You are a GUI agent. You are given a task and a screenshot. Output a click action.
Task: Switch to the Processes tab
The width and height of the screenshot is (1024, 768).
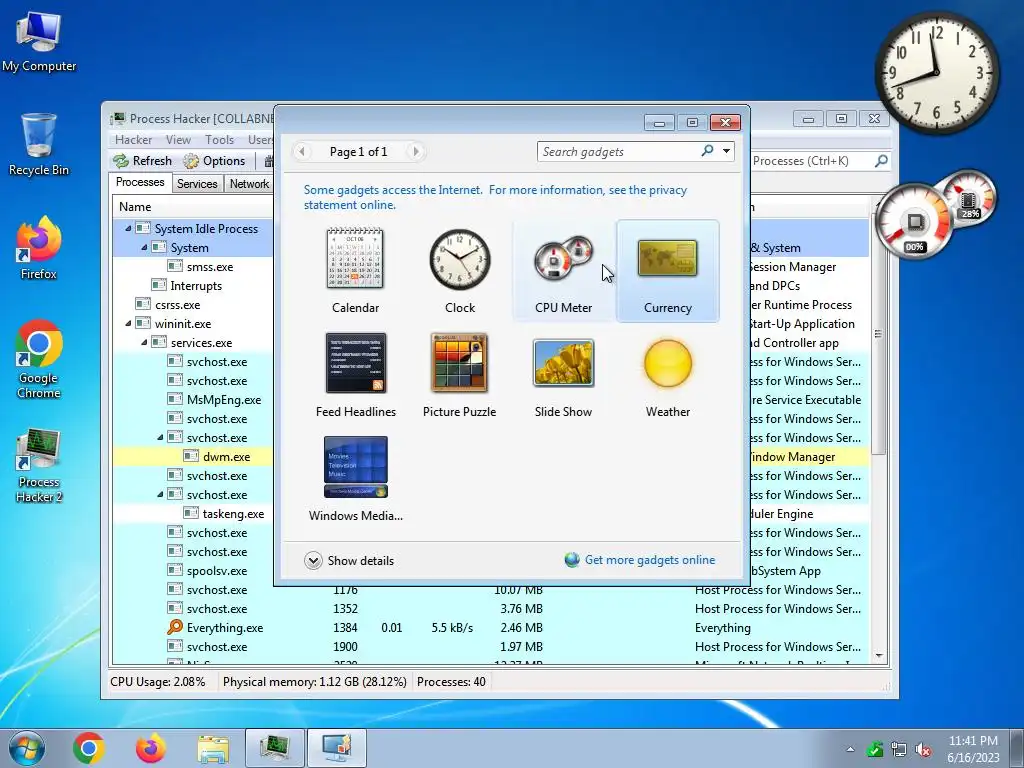140,182
